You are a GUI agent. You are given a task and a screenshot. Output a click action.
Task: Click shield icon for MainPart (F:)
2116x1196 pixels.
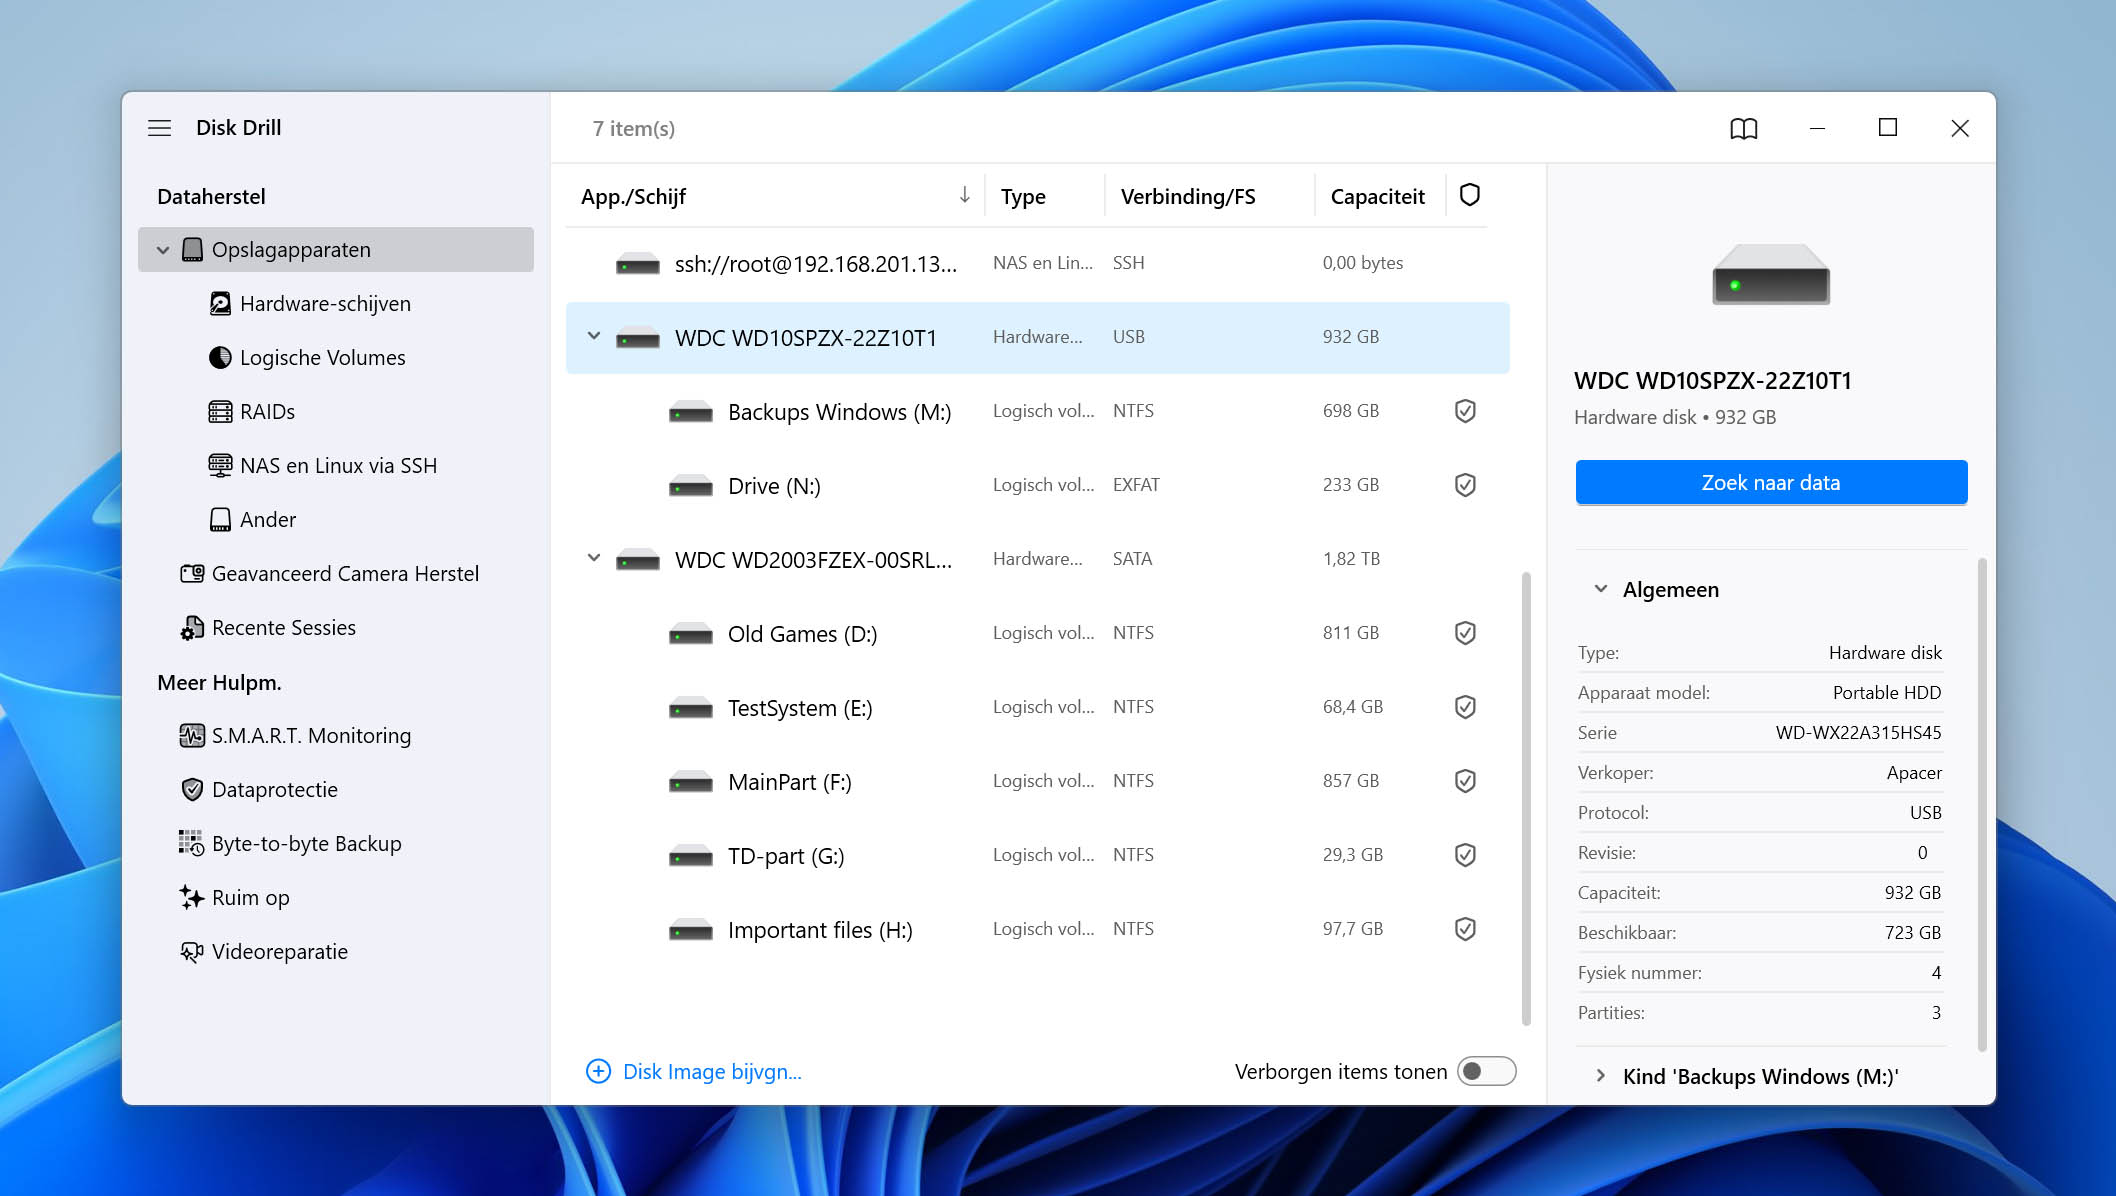tap(1465, 781)
